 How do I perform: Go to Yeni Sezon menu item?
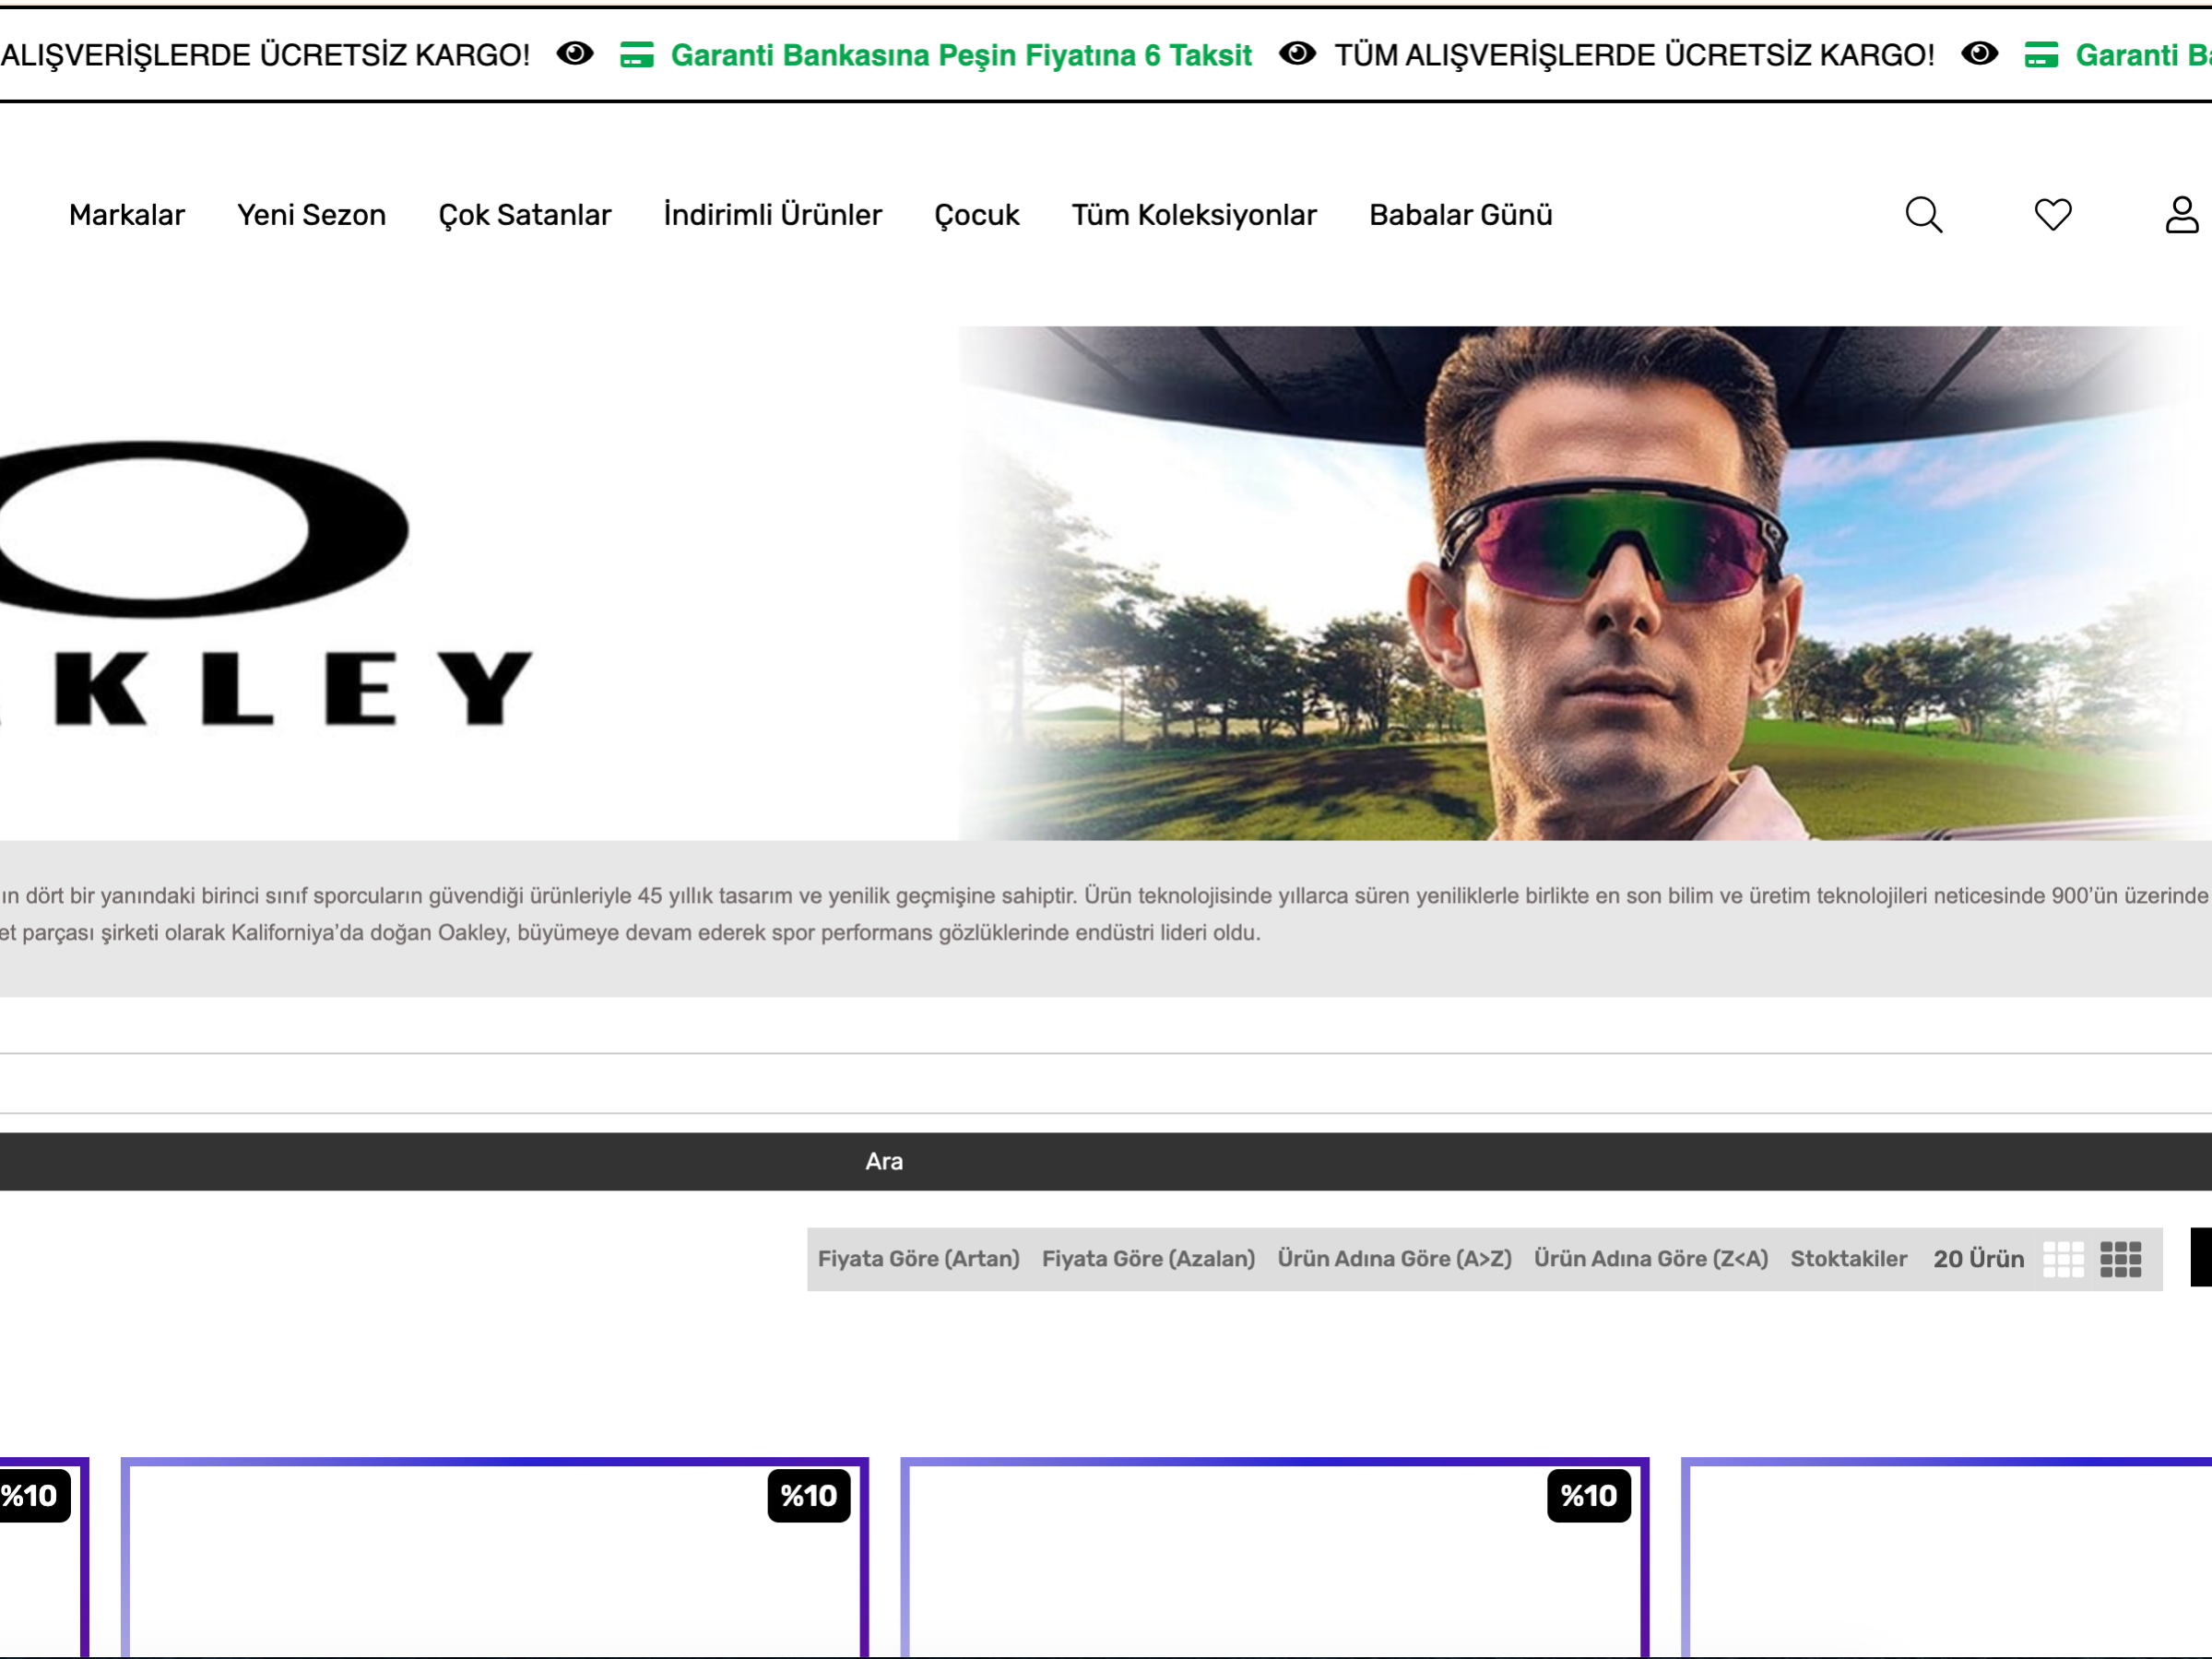click(311, 215)
